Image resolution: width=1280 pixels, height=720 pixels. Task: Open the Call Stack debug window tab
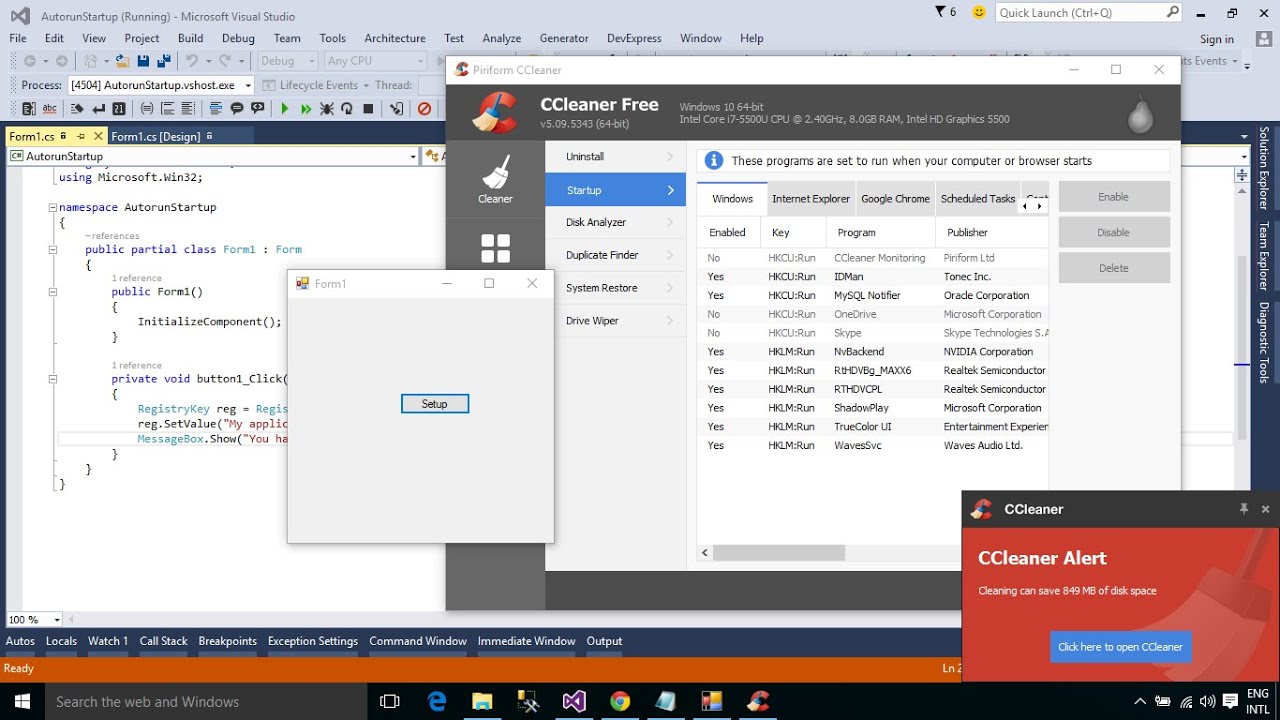click(164, 641)
